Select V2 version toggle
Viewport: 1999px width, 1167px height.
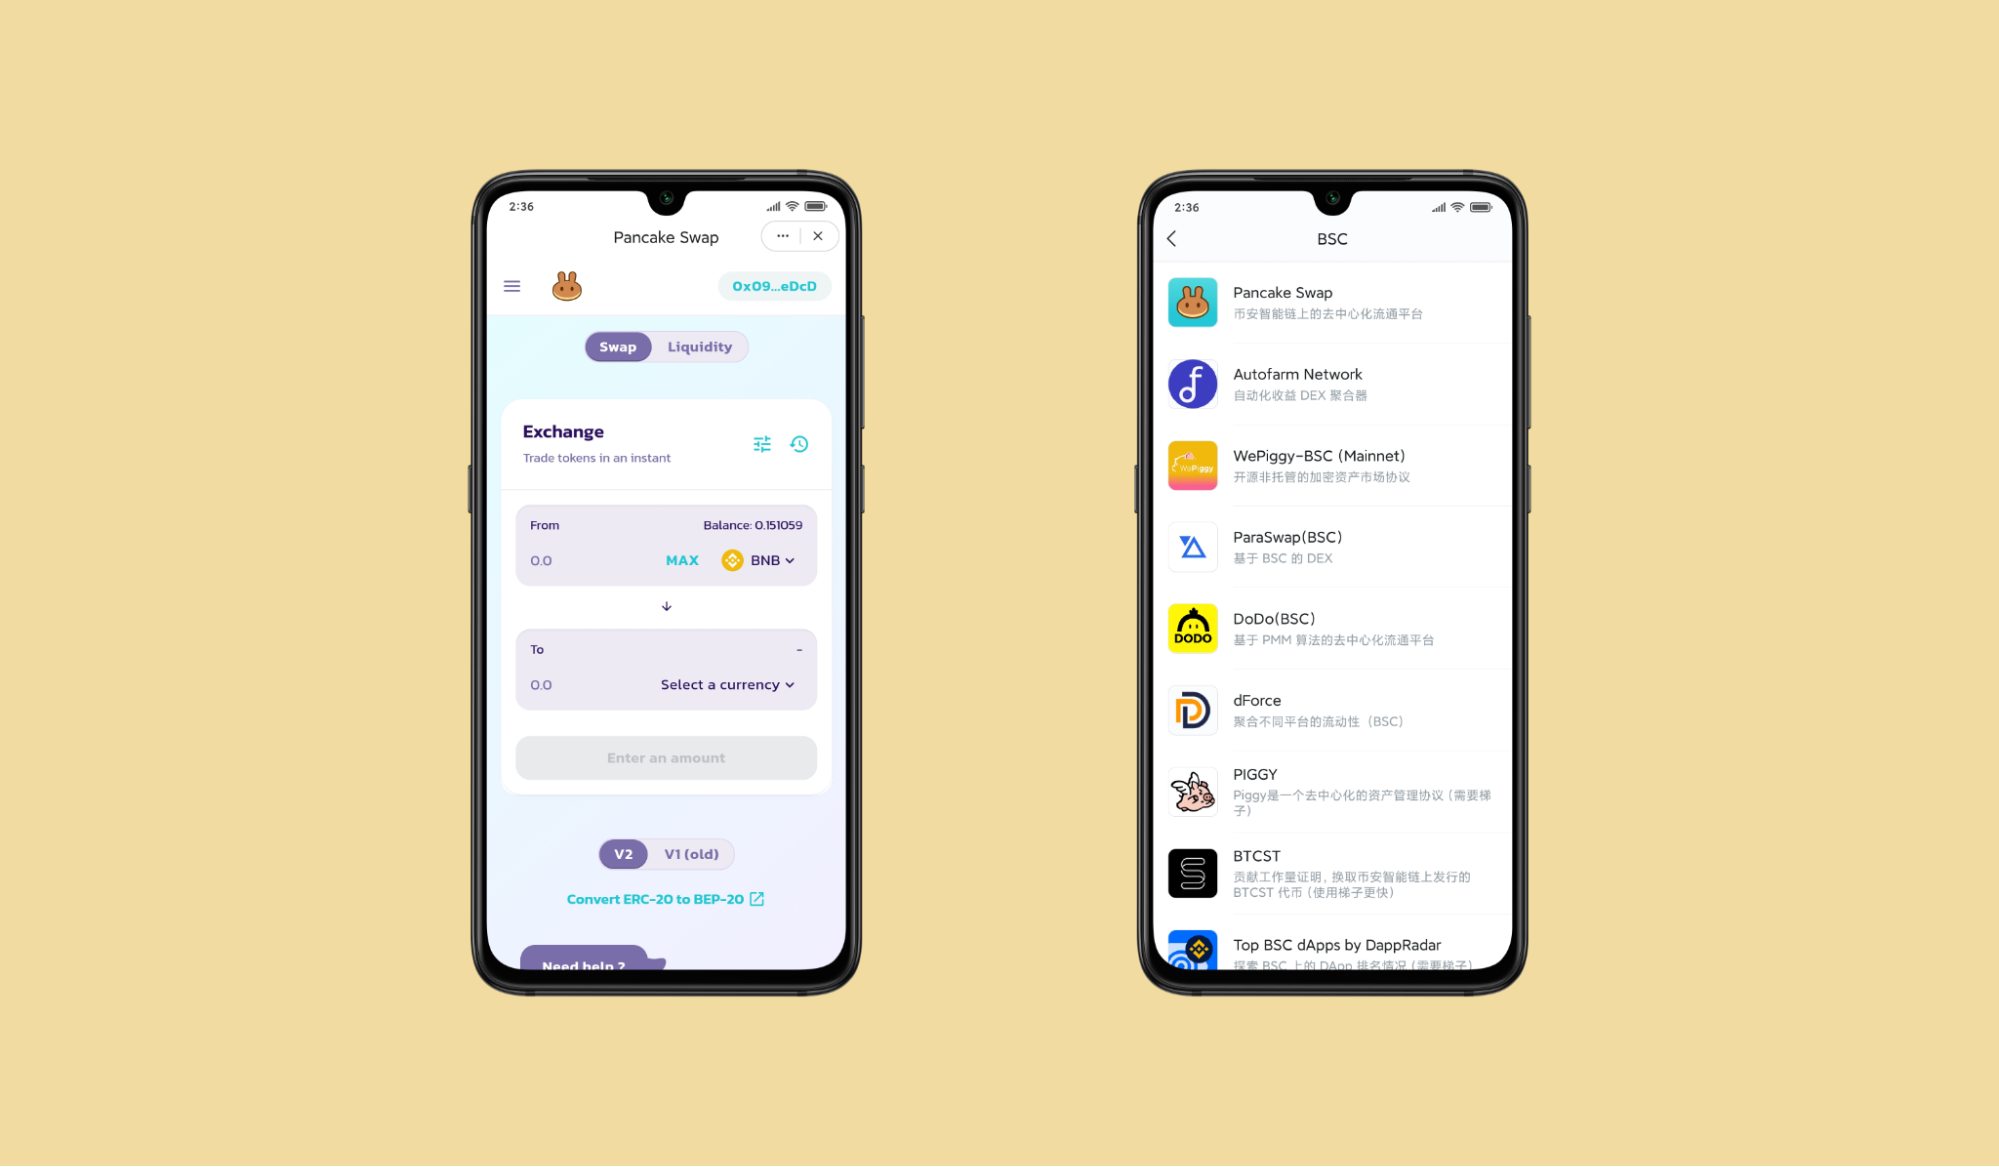coord(624,853)
